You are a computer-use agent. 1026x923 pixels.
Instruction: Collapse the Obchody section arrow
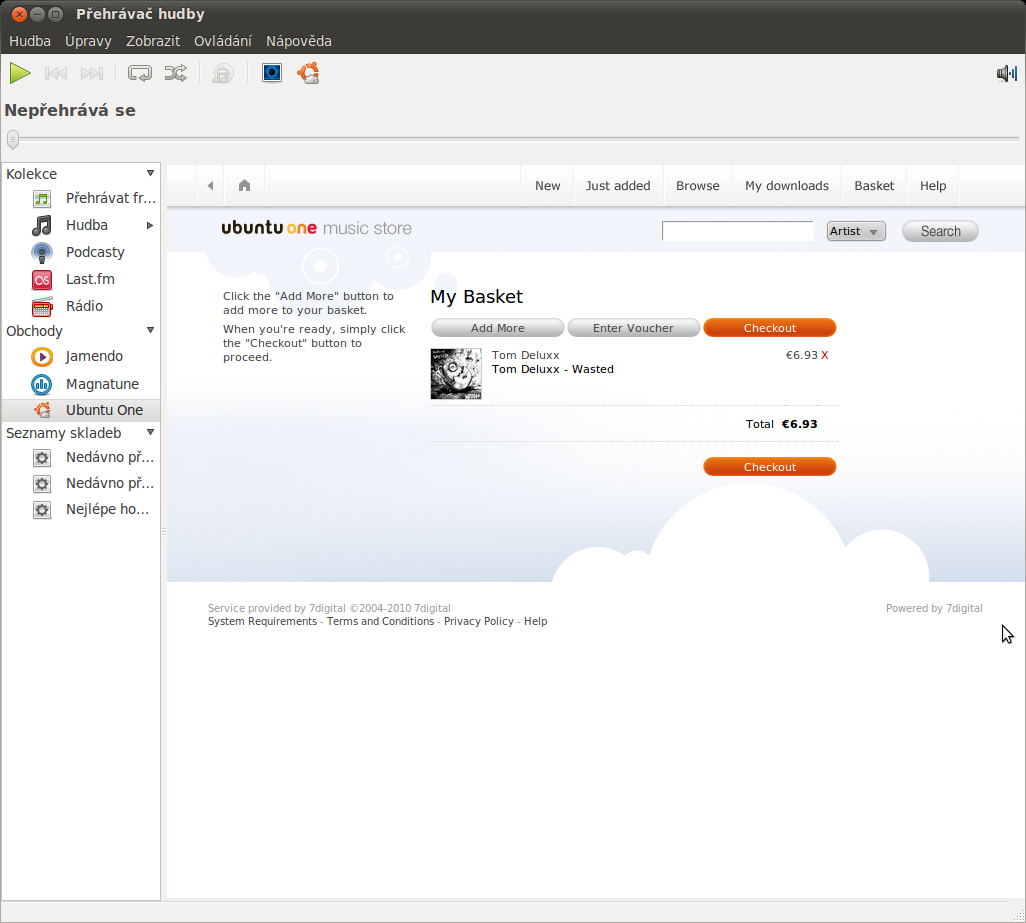tap(150, 330)
